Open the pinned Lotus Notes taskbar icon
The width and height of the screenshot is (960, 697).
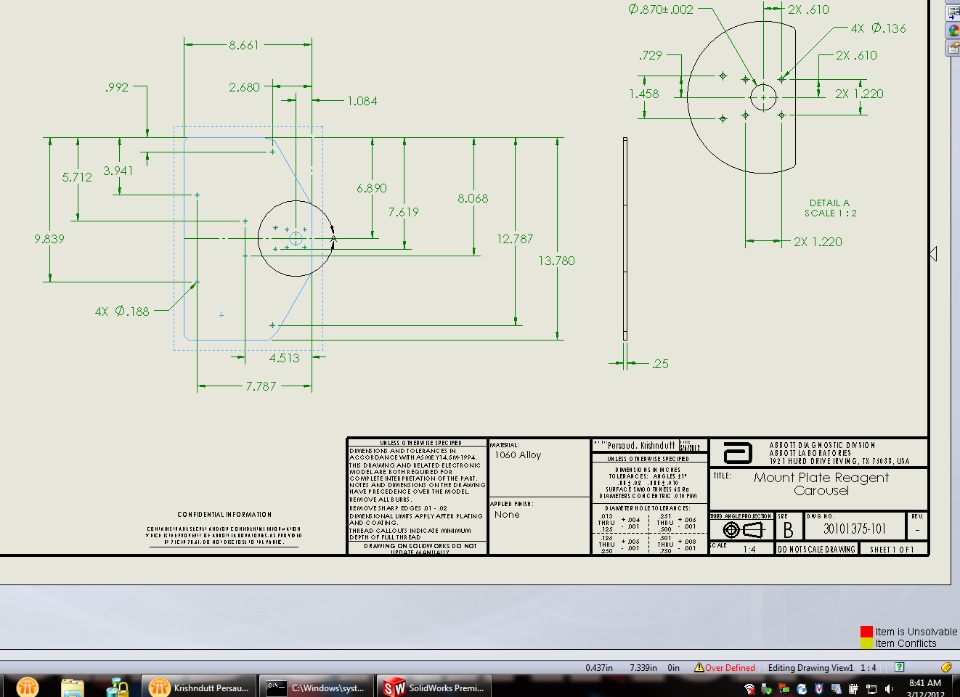click(x=27, y=687)
